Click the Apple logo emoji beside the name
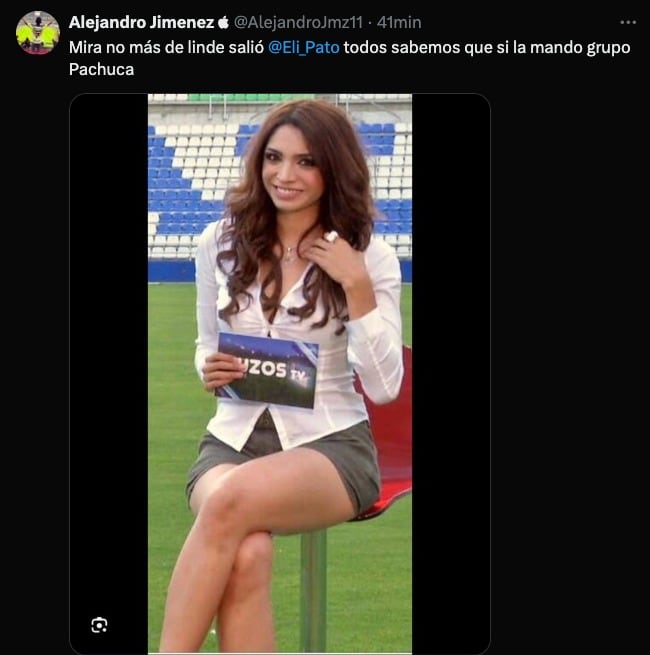This screenshot has width=650, height=655. coord(223,22)
